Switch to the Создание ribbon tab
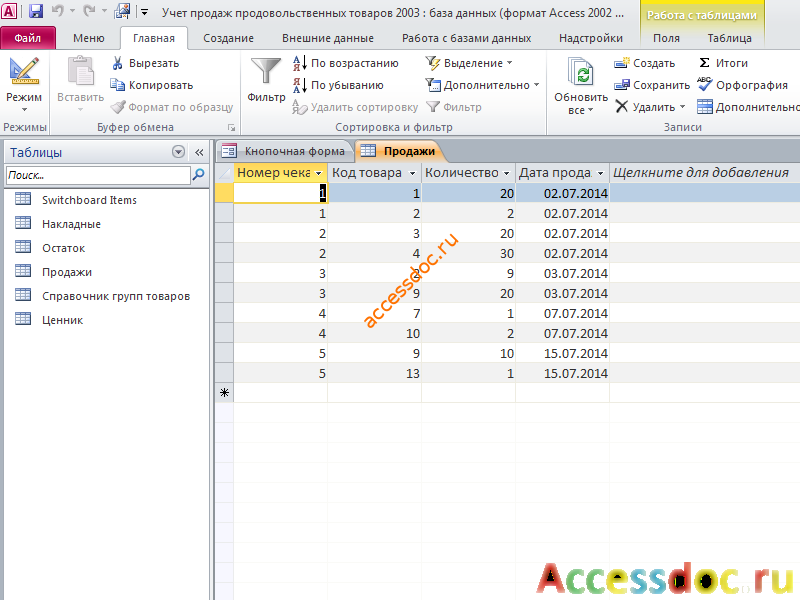 pyautogui.click(x=228, y=38)
